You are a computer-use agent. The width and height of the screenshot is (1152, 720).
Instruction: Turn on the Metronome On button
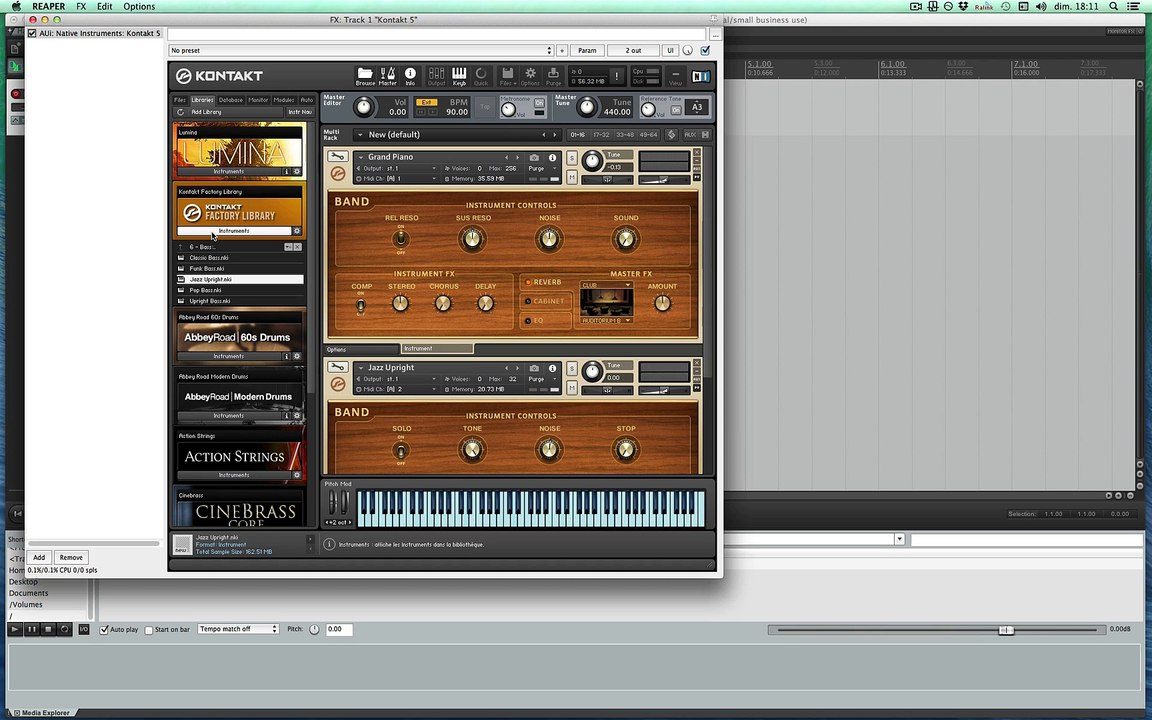click(539, 103)
